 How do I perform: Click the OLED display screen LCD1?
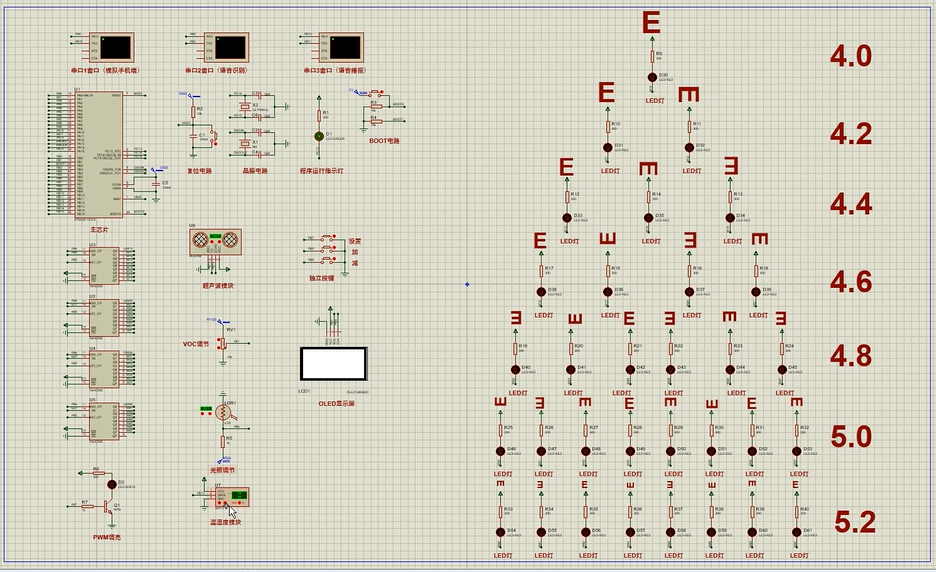click(x=334, y=362)
